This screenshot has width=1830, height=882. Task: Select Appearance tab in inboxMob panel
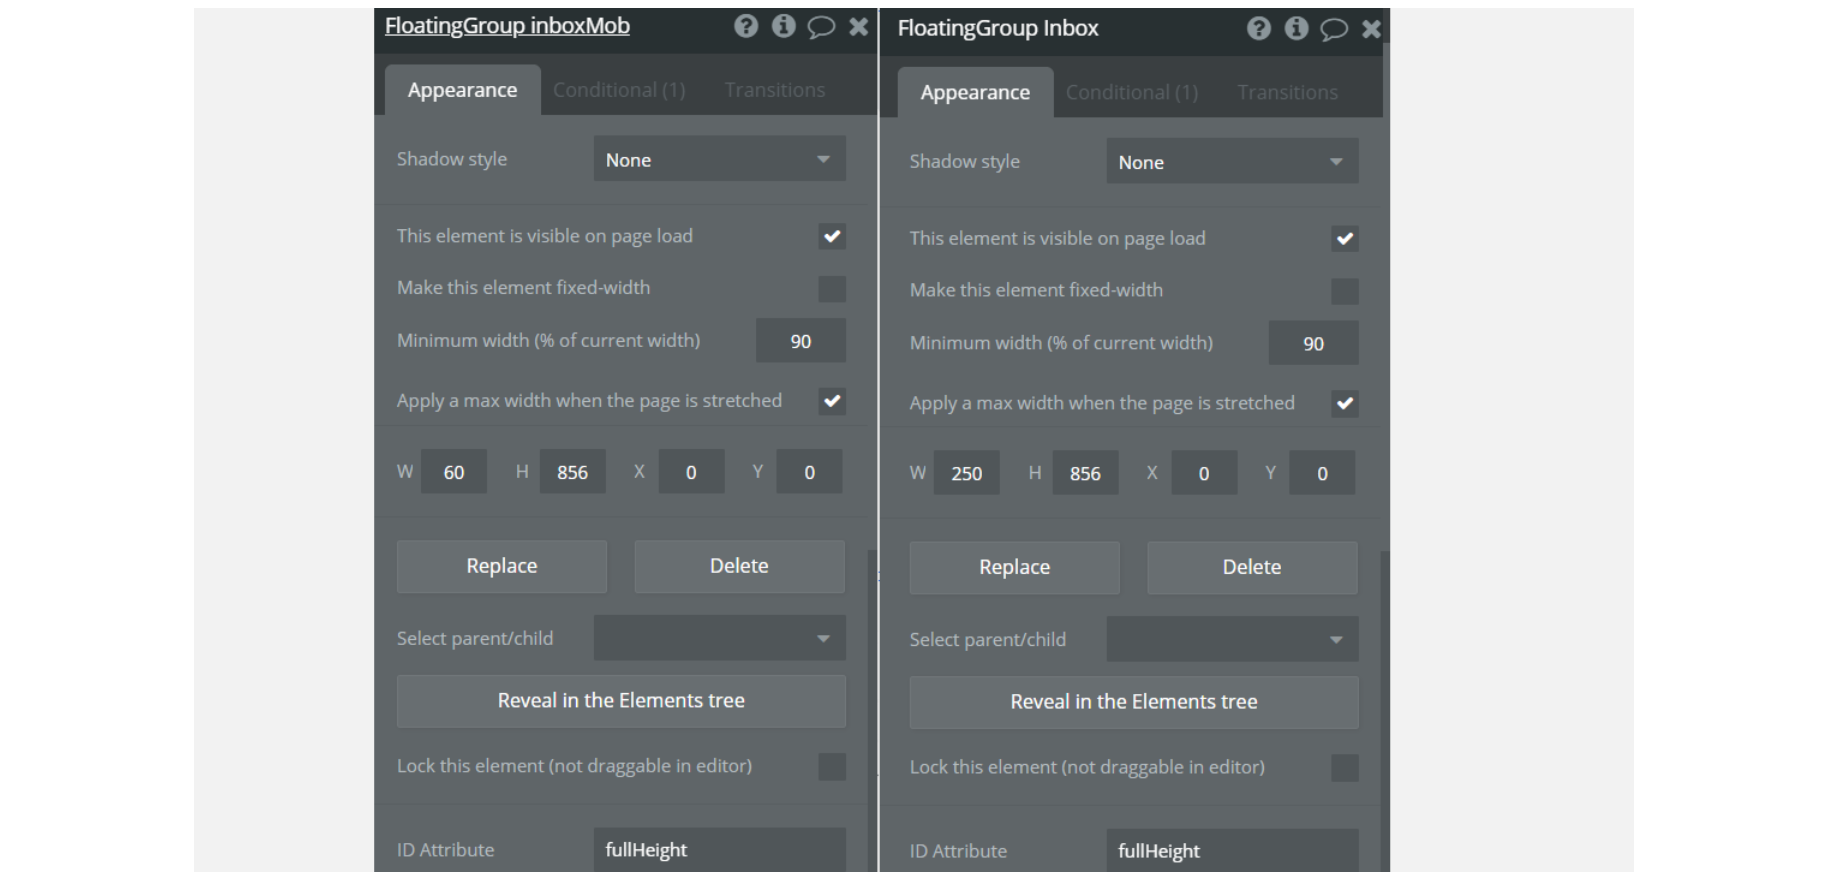[x=463, y=90]
